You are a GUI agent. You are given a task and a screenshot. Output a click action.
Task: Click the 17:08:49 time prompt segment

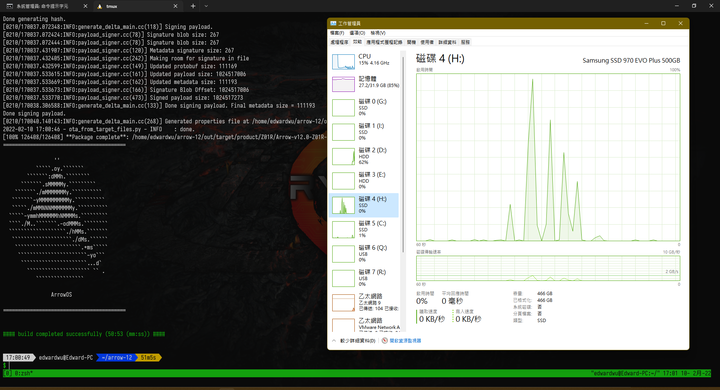click(19, 357)
